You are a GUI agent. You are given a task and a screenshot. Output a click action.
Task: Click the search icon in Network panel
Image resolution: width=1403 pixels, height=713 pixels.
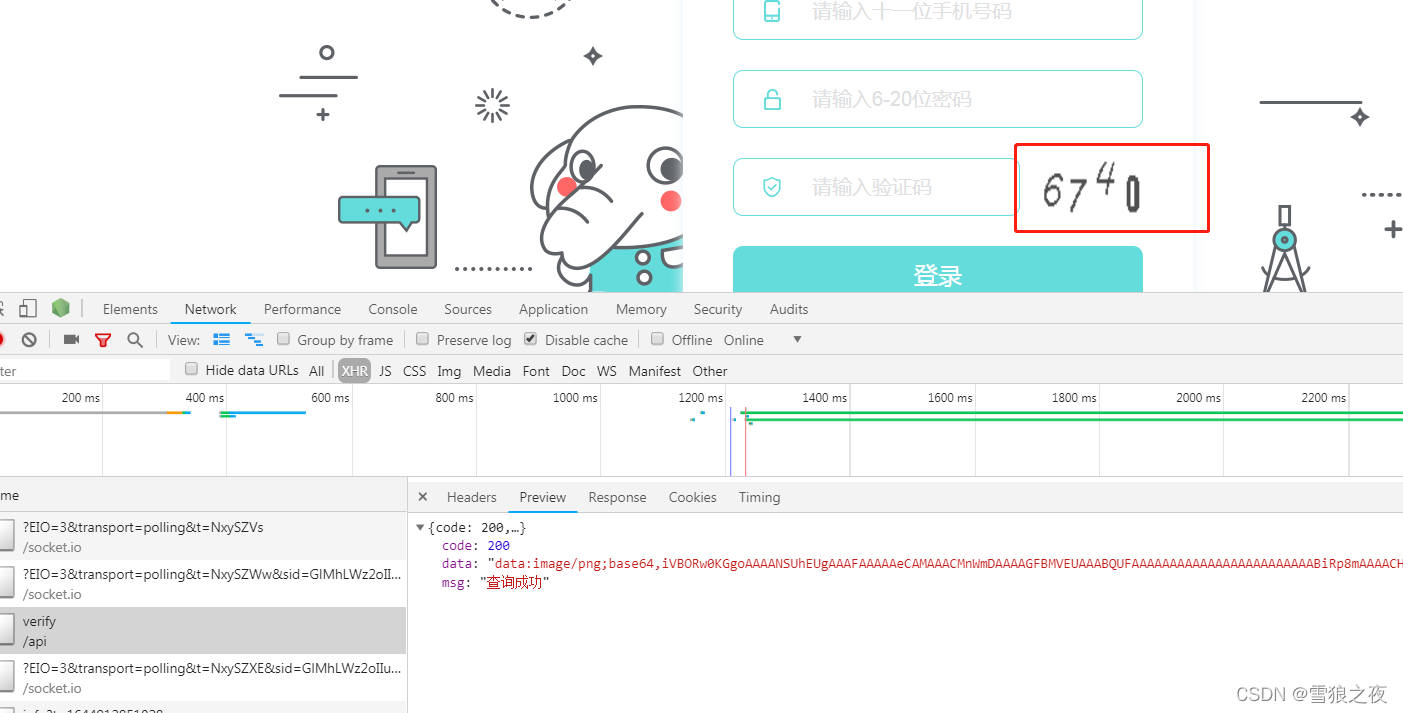(135, 340)
